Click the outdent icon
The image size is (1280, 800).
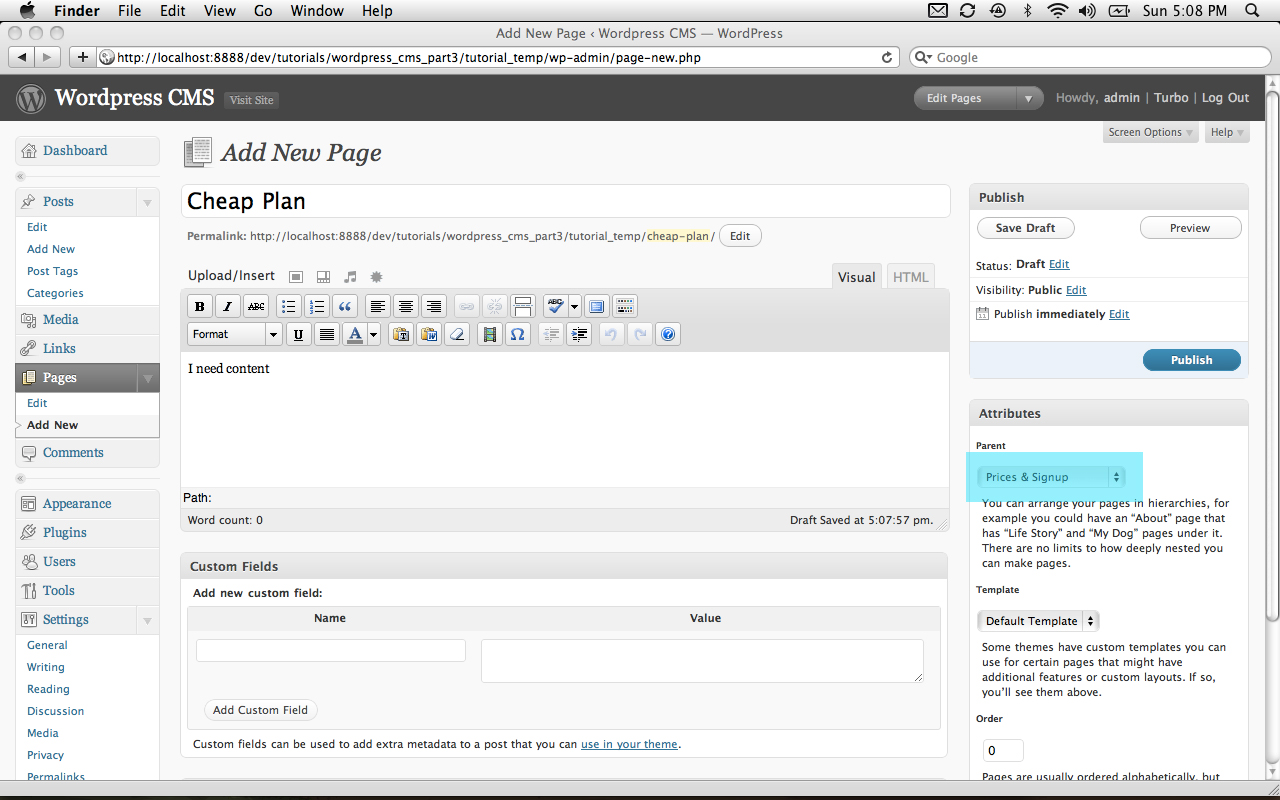coord(550,334)
